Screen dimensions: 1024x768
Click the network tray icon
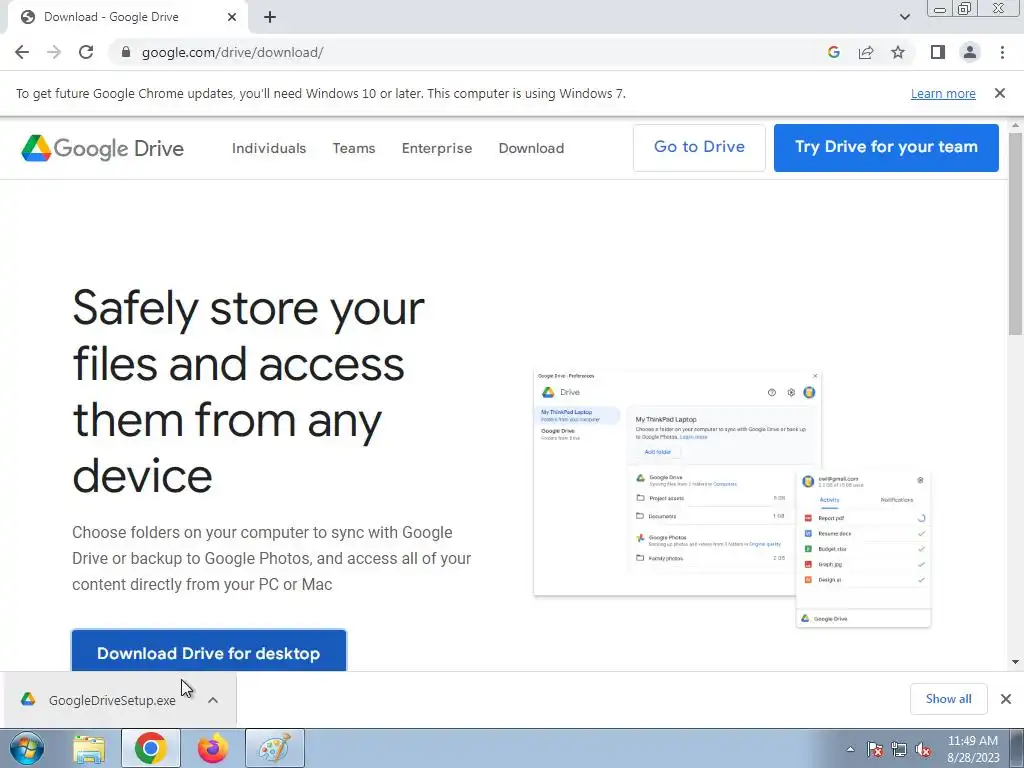(899, 750)
